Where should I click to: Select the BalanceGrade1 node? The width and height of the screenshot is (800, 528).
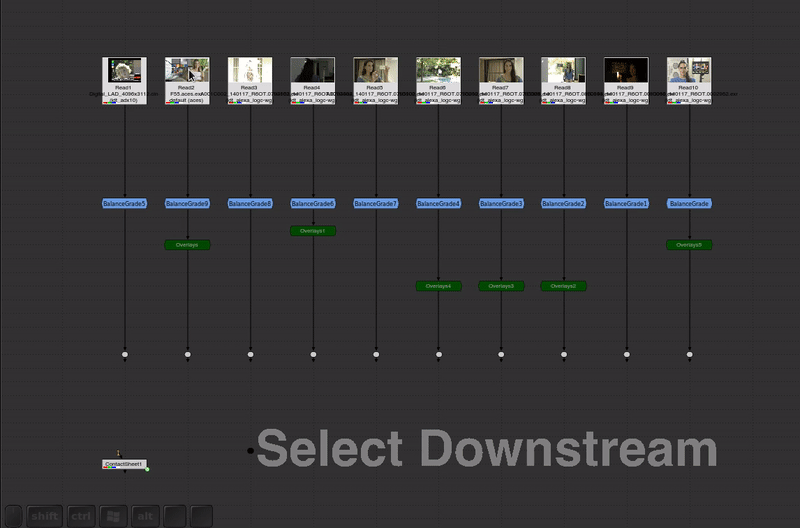627,204
